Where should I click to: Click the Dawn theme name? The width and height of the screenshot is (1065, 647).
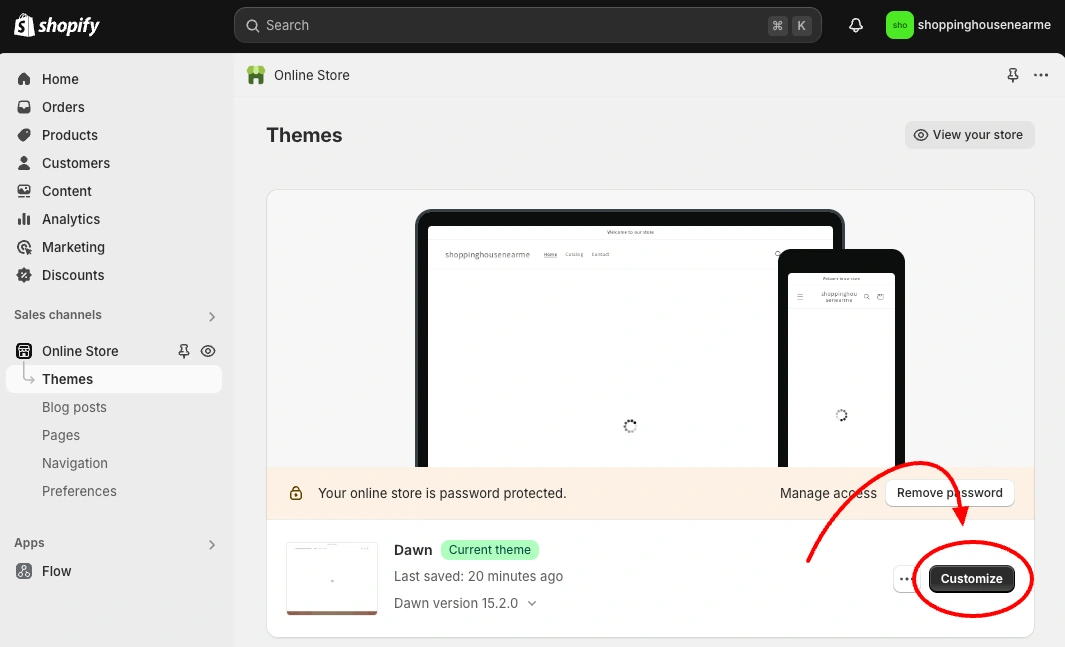point(413,550)
